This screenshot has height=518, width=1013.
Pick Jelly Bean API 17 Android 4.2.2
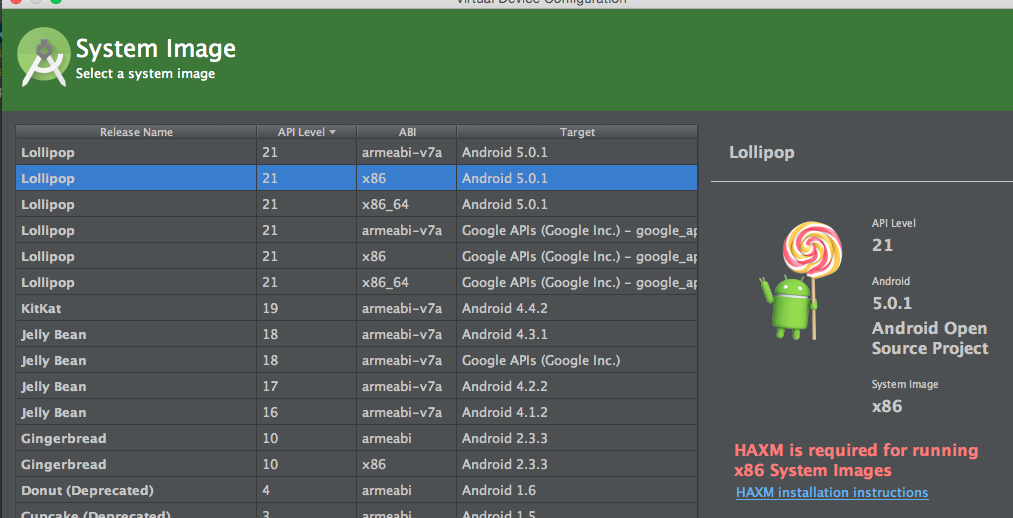point(357,386)
